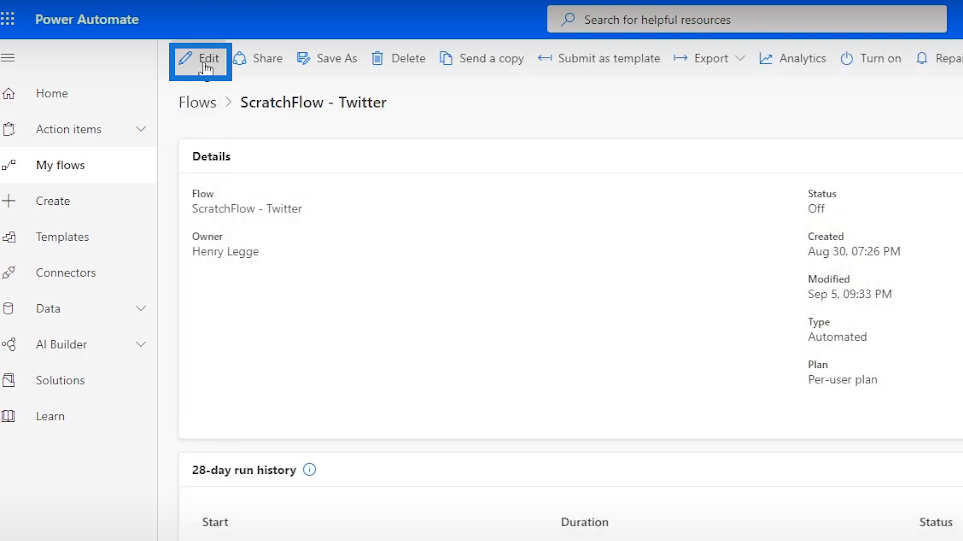The height and width of the screenshot is (541, 963).
Task: Click the Analytics button label
Action: coord(803,58)
